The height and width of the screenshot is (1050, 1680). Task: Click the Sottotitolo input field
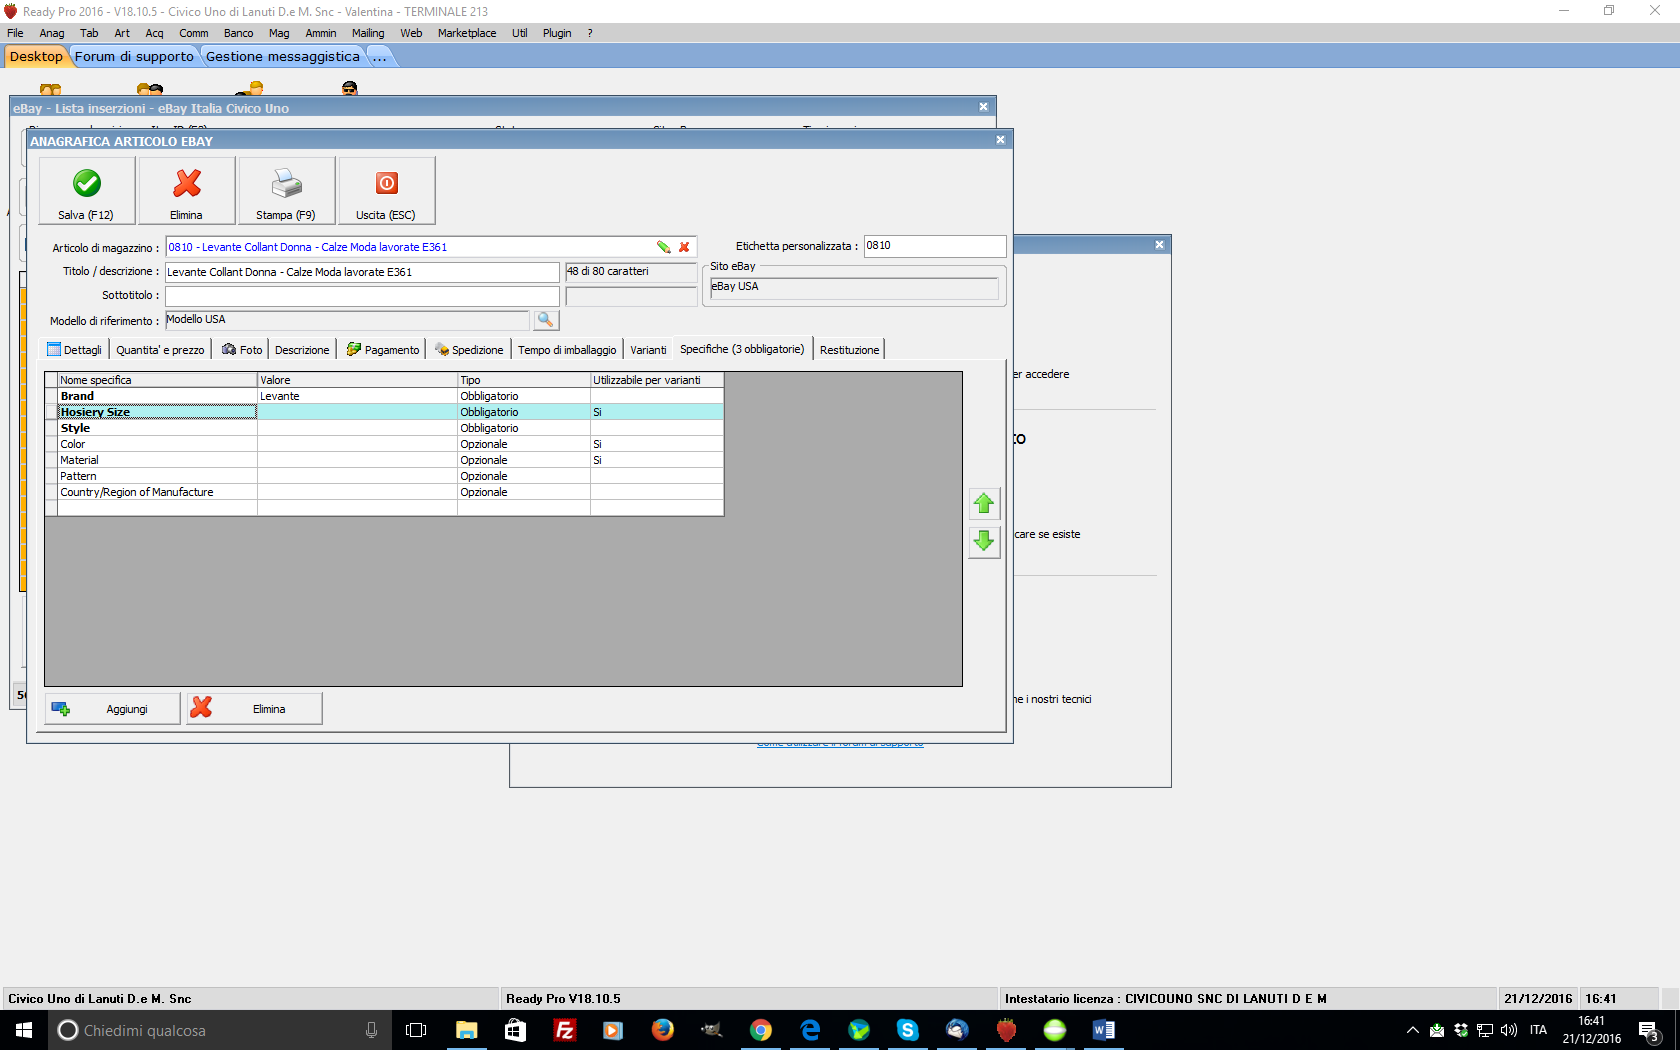coord(362,296)
